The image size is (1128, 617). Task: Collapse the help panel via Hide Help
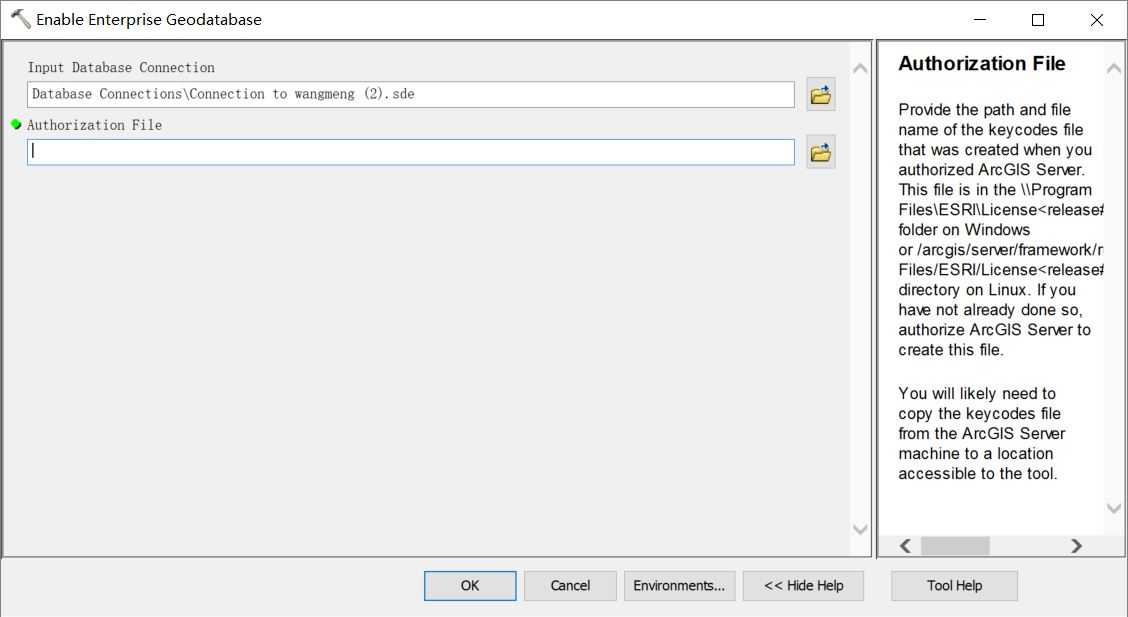[x=804, y=585]
